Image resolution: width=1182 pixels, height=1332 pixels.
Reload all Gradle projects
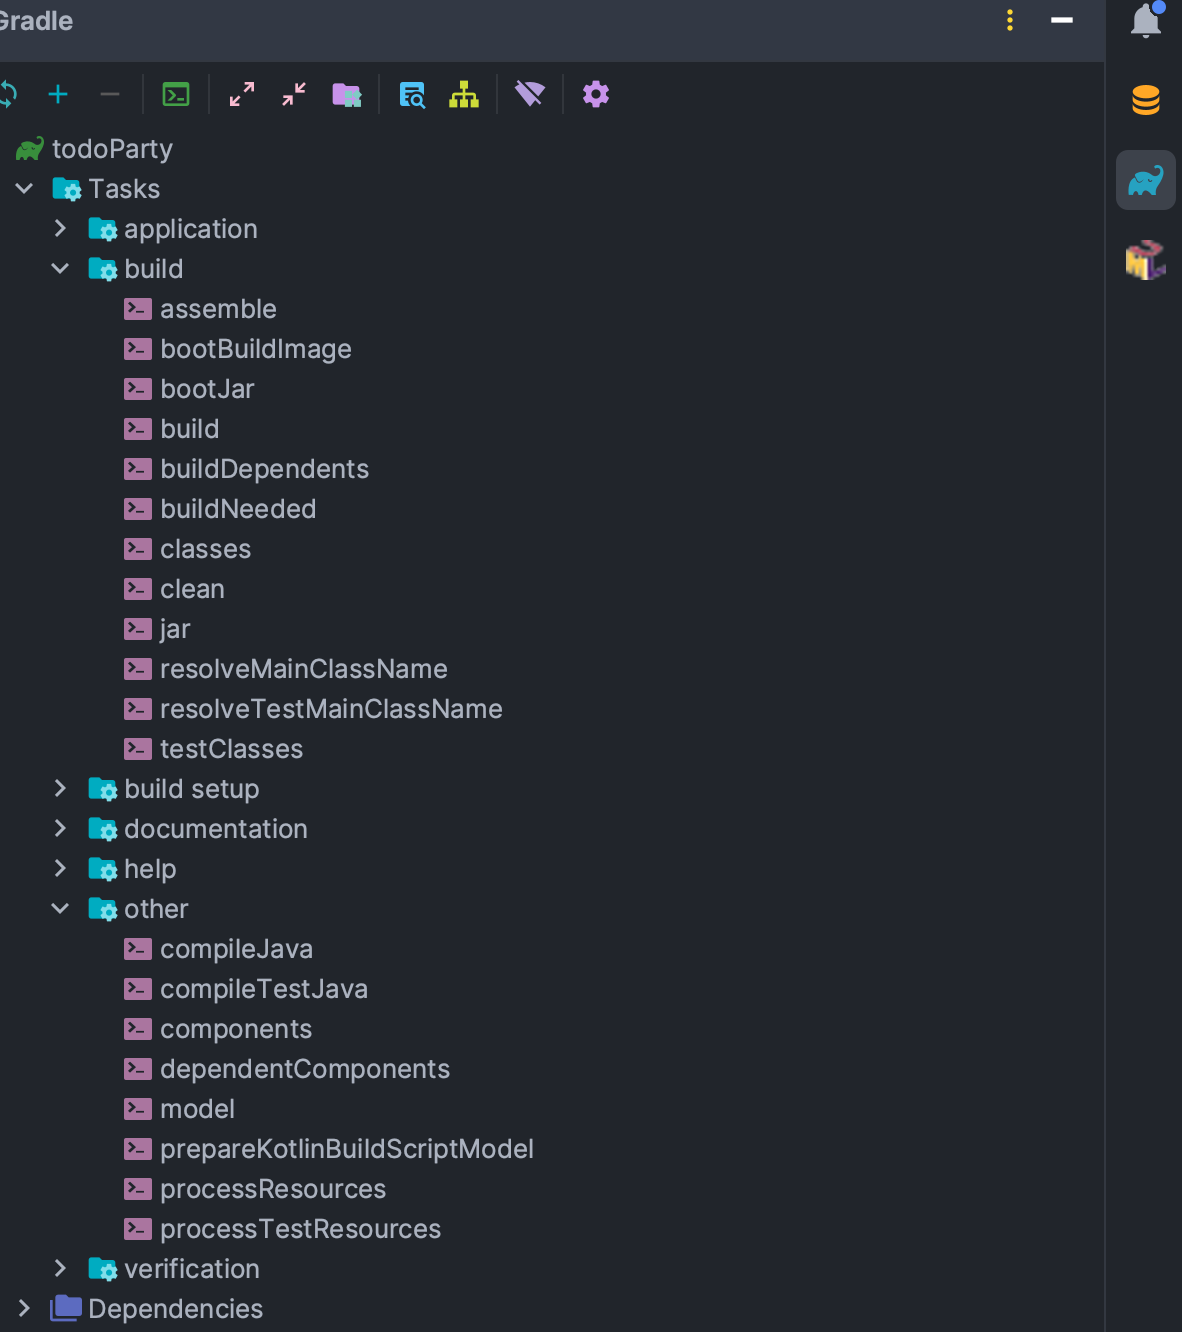[8, 95]
